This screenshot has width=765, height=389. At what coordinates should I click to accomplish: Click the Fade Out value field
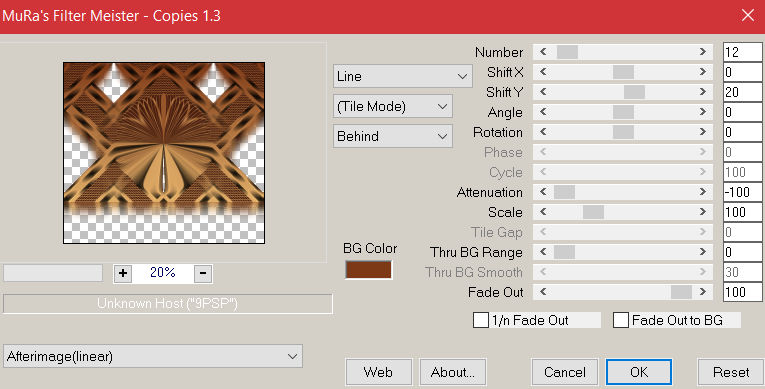(x=743, y=292)
